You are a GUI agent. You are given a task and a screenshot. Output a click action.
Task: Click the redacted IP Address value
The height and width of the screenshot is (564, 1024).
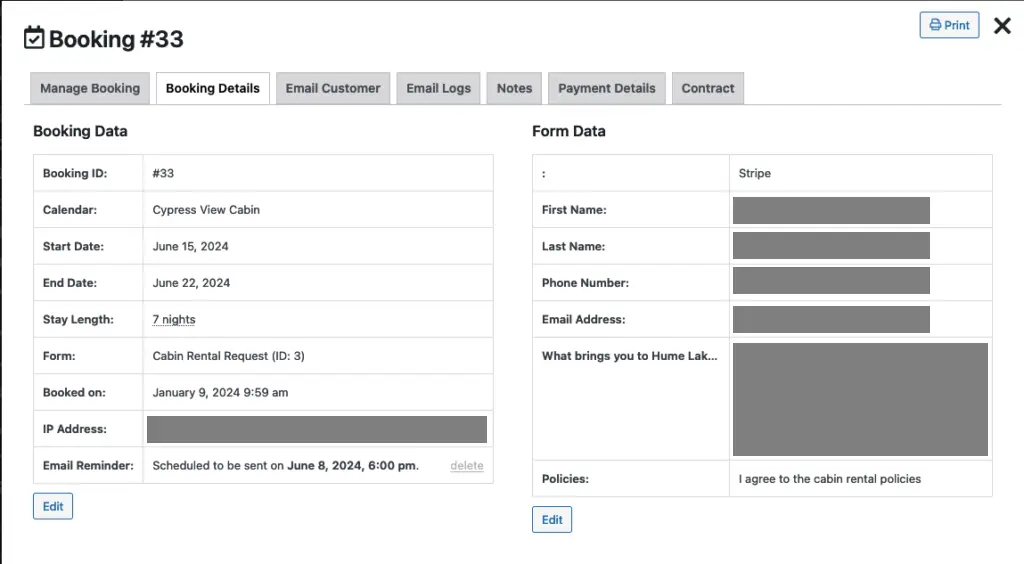pos(316,429)
